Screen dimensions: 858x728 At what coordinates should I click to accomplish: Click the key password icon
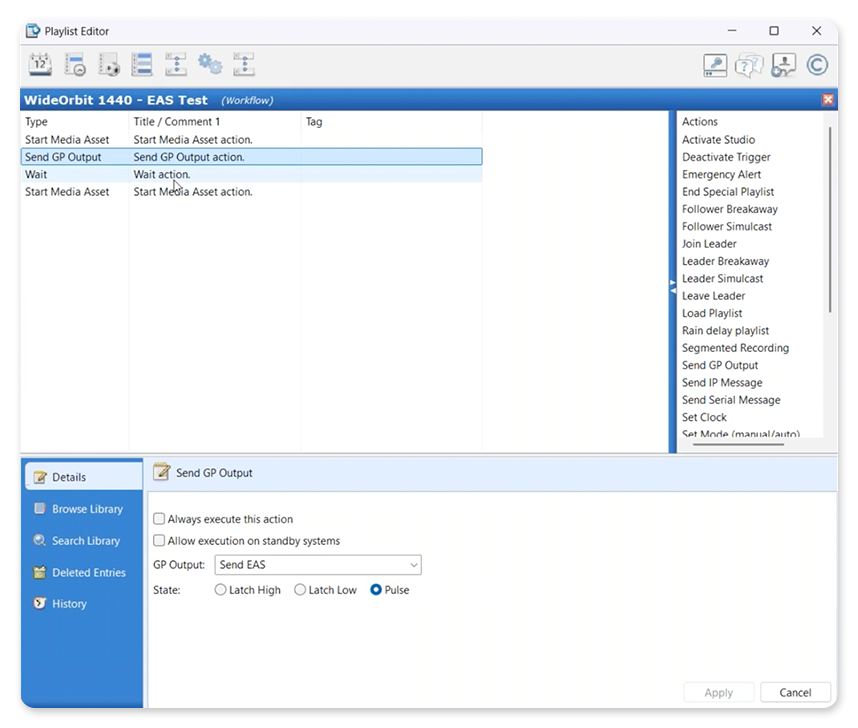(715, 65)
